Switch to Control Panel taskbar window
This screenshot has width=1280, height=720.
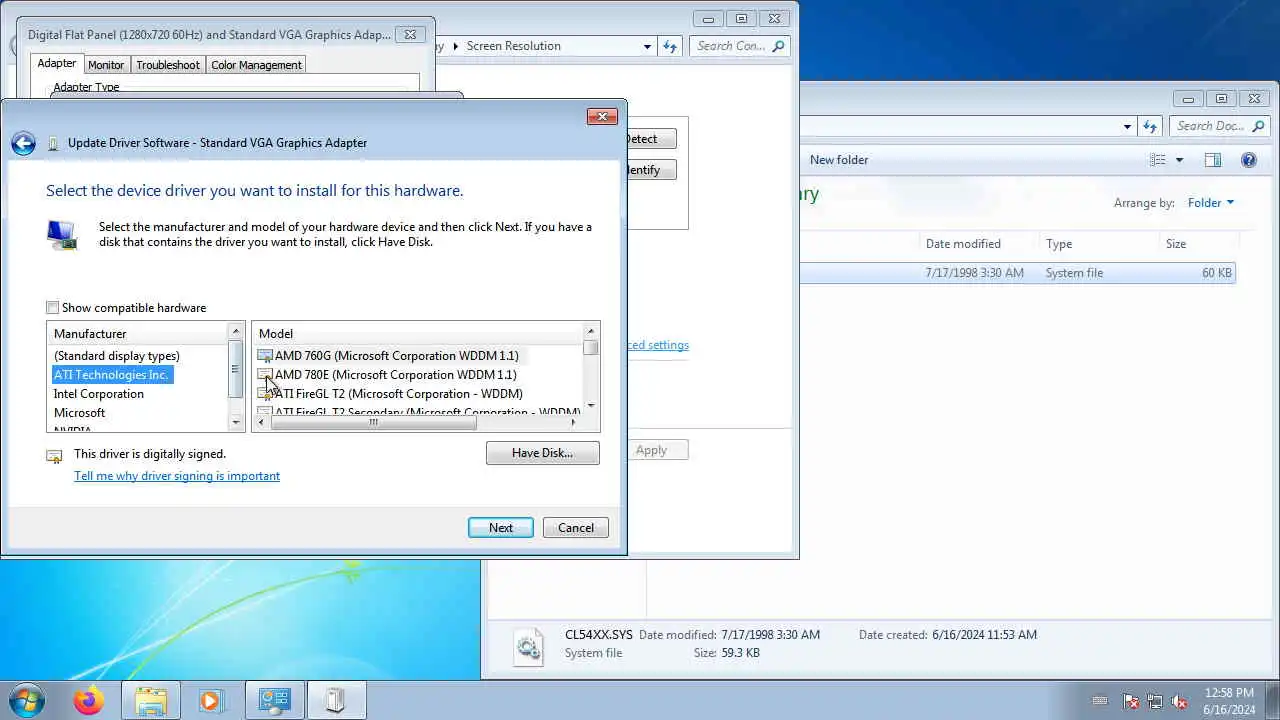pos(274,701)
